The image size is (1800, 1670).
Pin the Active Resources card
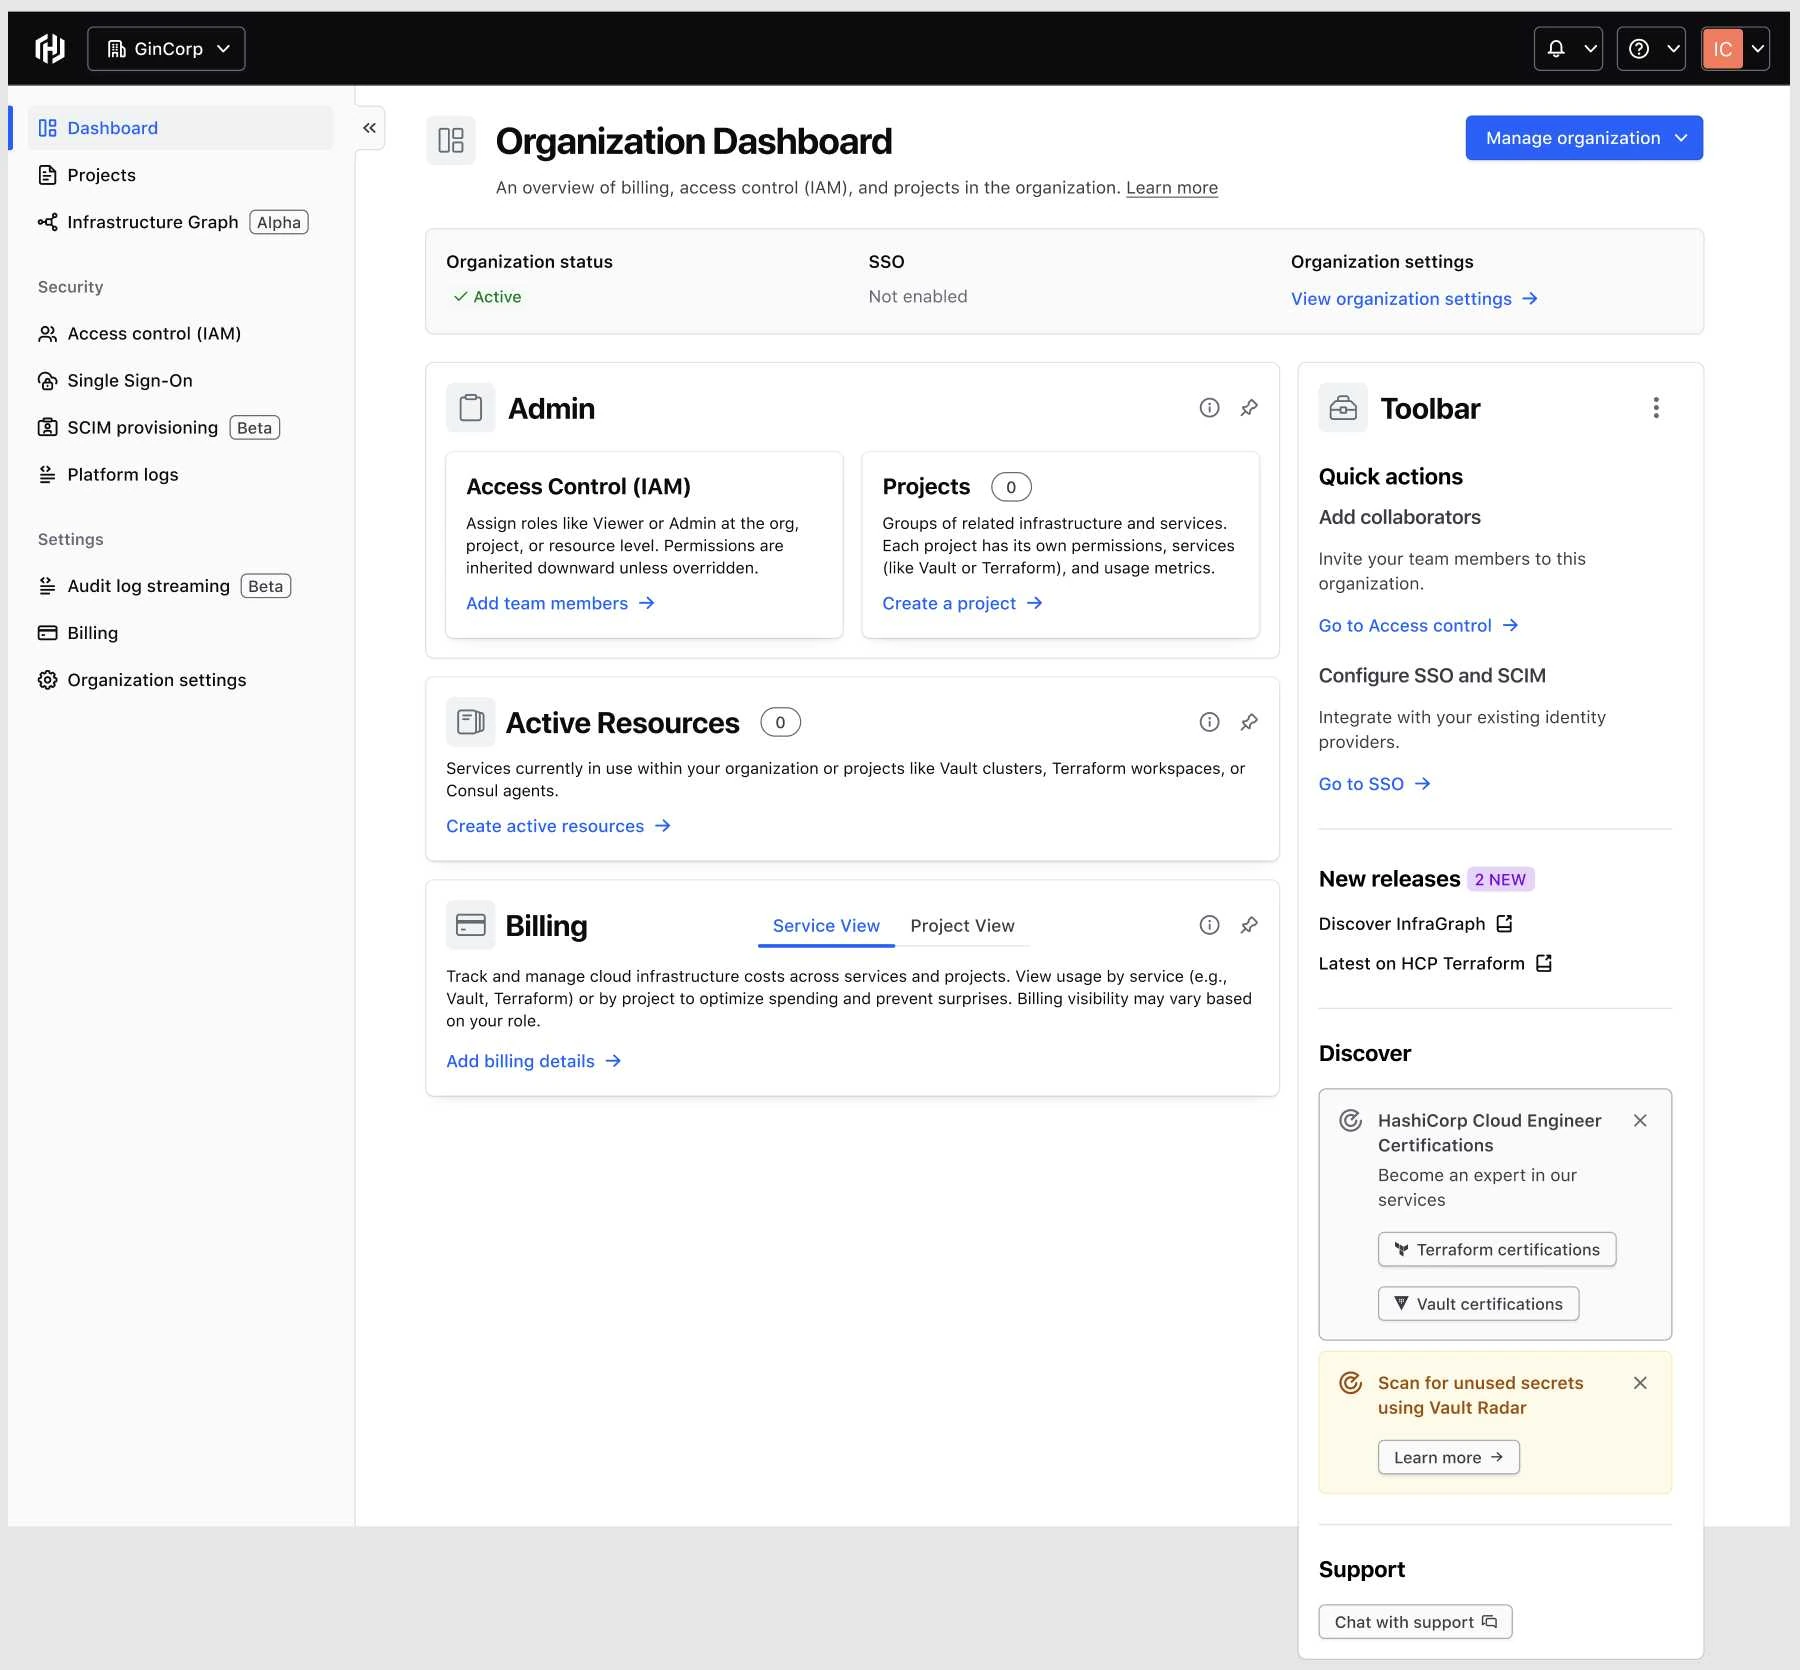[x=1249, y=722]
